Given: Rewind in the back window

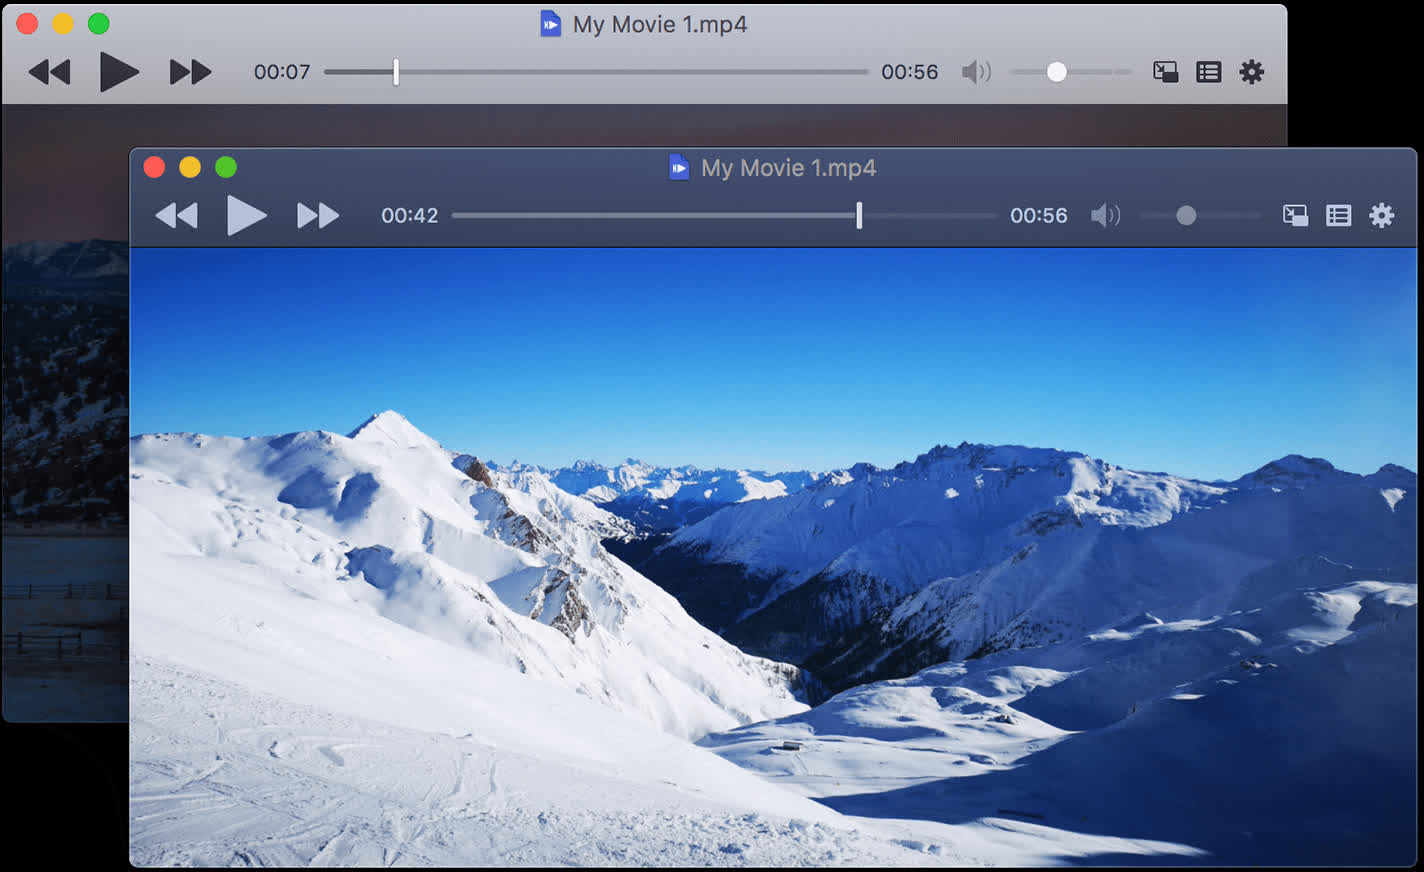Looking at the screenshot, I should [49, 72].
